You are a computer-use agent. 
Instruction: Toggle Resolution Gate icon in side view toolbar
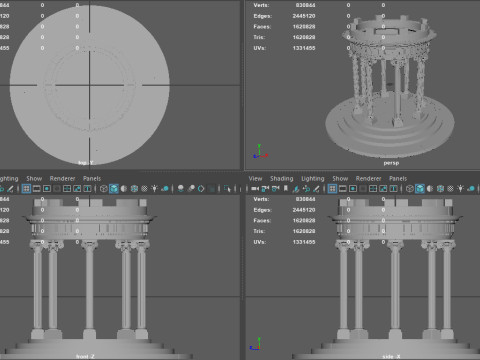pyautogui.click(x=353, y=189)
